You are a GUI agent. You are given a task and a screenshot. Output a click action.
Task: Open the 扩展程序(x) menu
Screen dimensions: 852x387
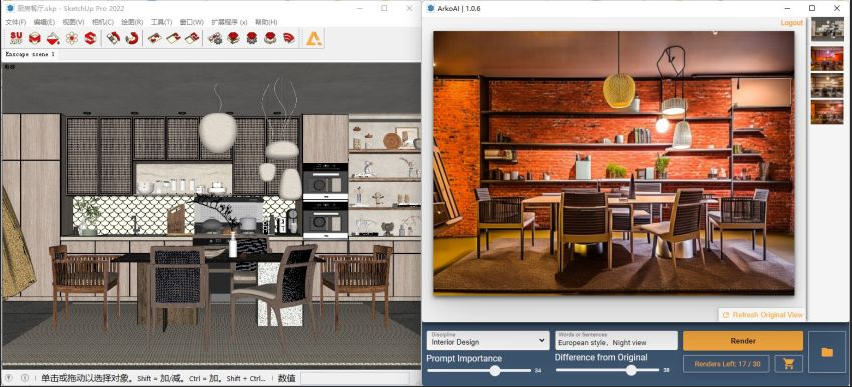pos(229,22)
